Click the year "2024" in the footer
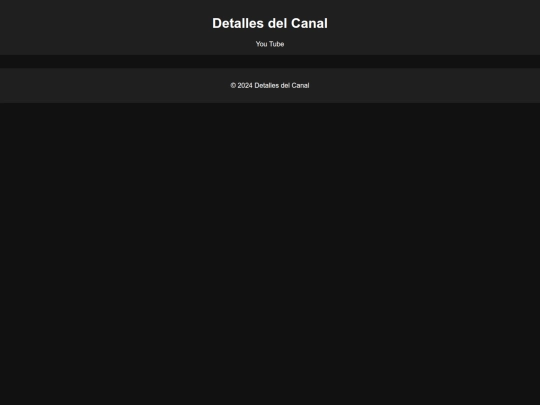 245,85
